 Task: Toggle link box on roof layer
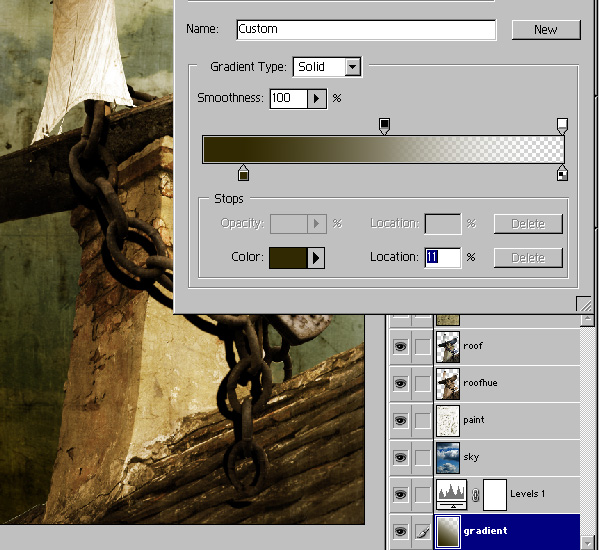[x=422, y=346]
